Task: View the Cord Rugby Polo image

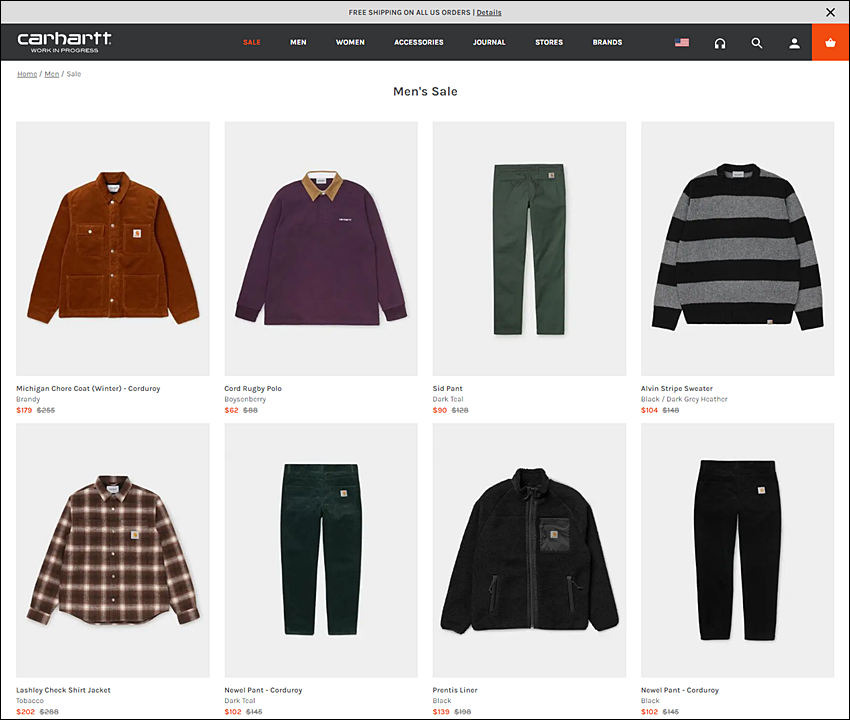Action: 321,248
